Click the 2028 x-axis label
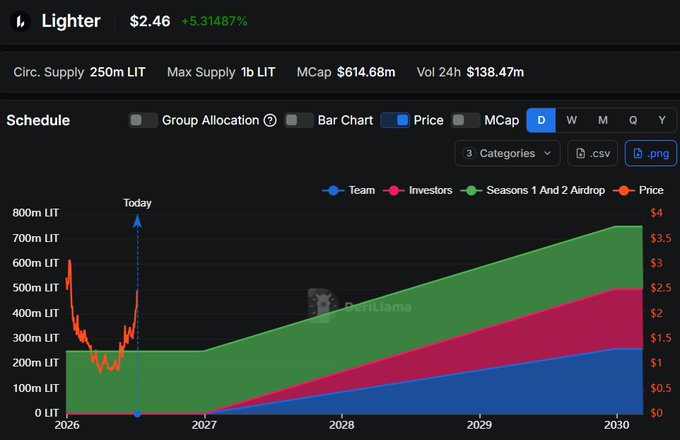The width and height of the screenshot is (680, 440). tap(341, 425)
